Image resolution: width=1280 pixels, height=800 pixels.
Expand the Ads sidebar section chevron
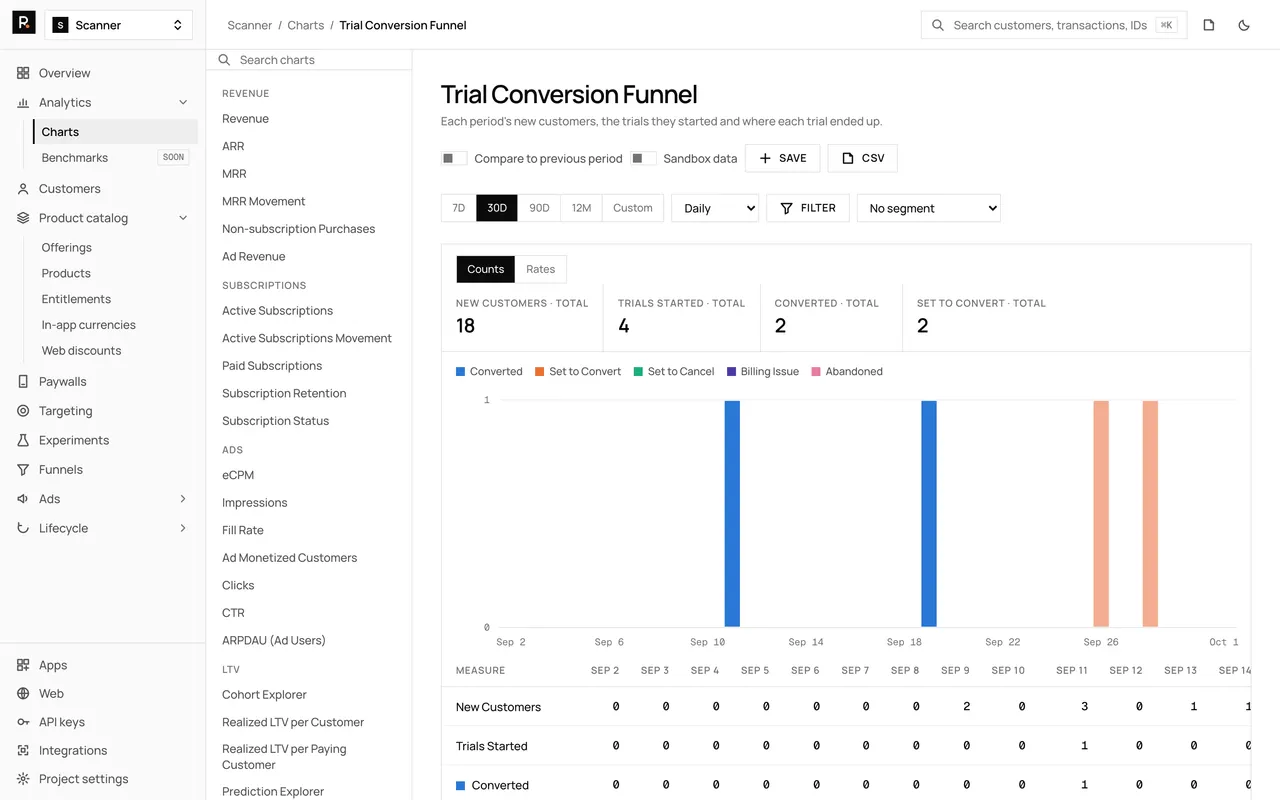pos(183,498)
